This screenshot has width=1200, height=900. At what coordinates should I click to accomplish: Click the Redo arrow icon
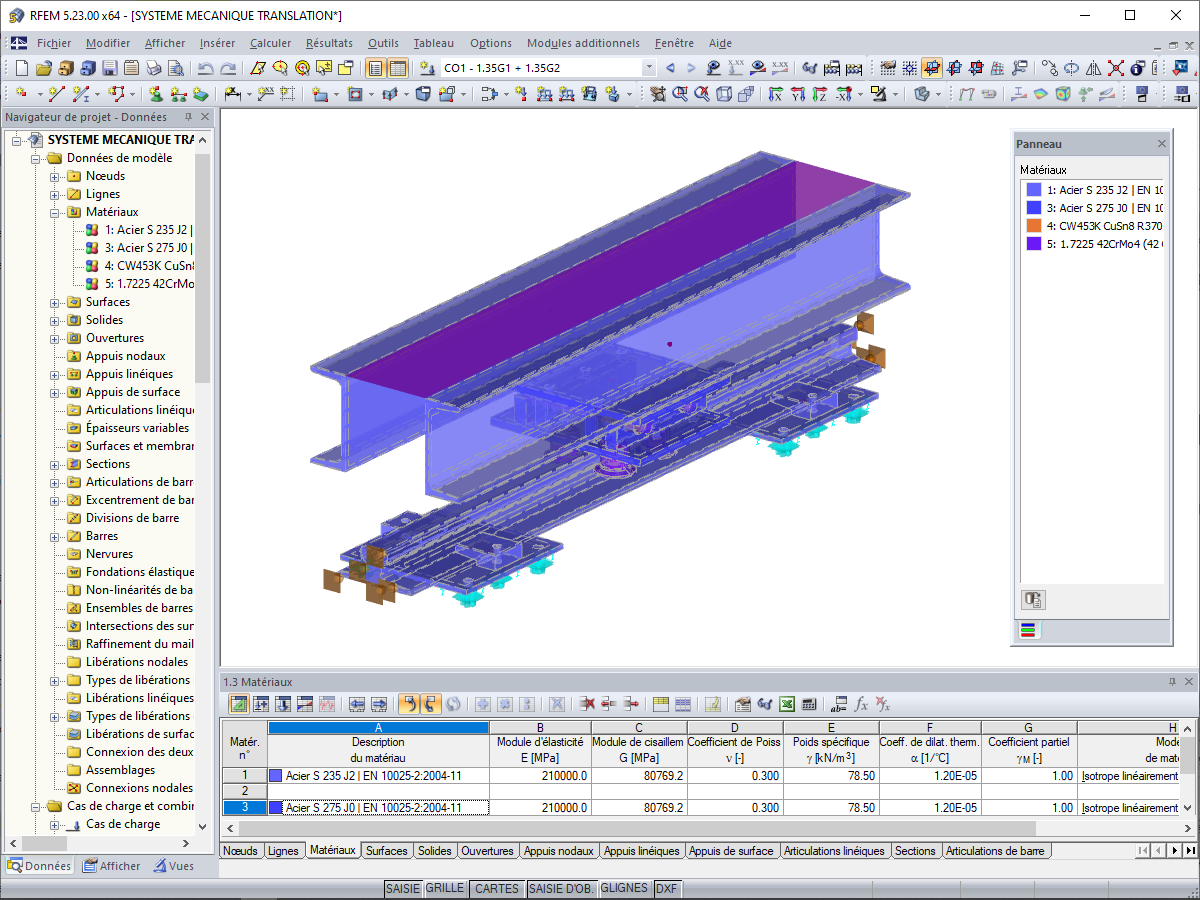tap(228, 68)
